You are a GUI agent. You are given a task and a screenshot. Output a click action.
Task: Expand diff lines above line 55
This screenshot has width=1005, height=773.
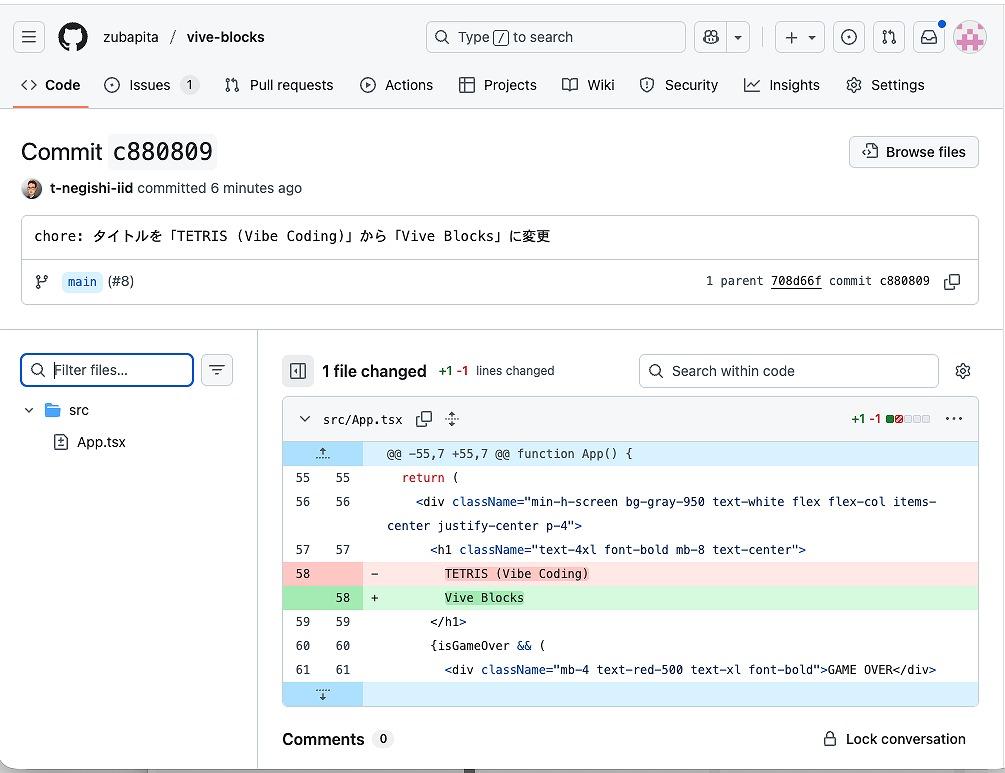click(x=322, y=454)
